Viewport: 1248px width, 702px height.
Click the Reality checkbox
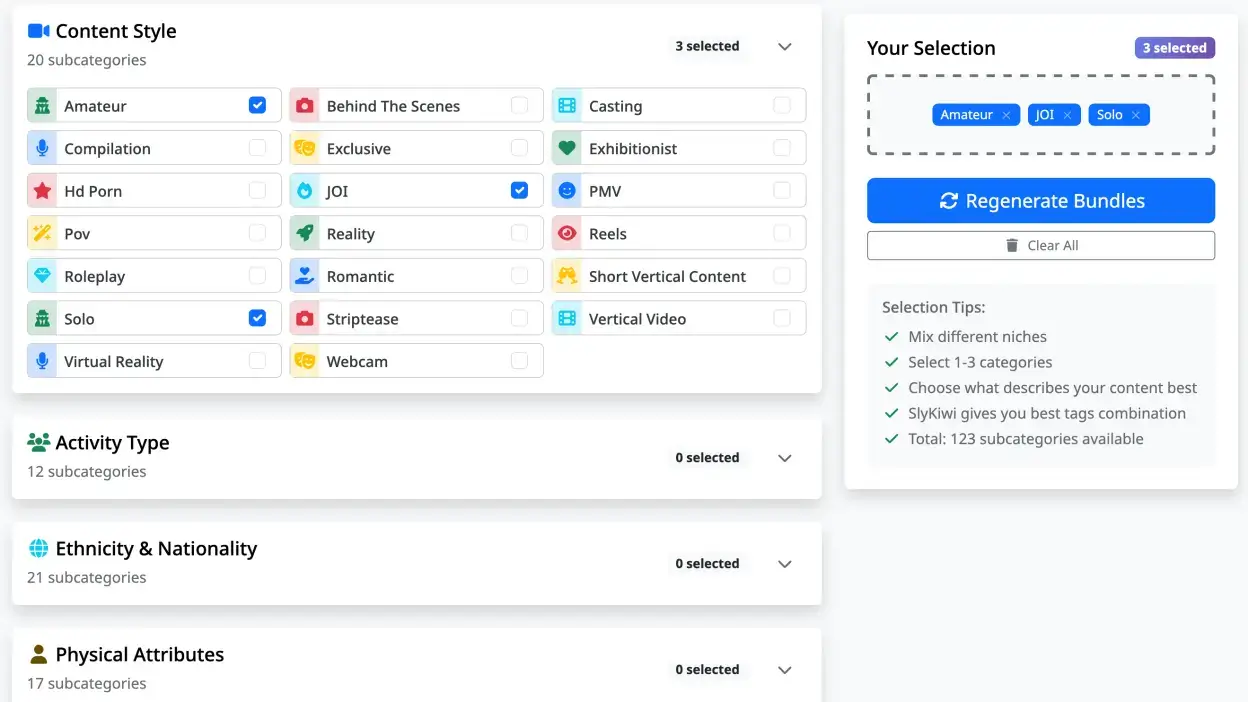point(519,233)
